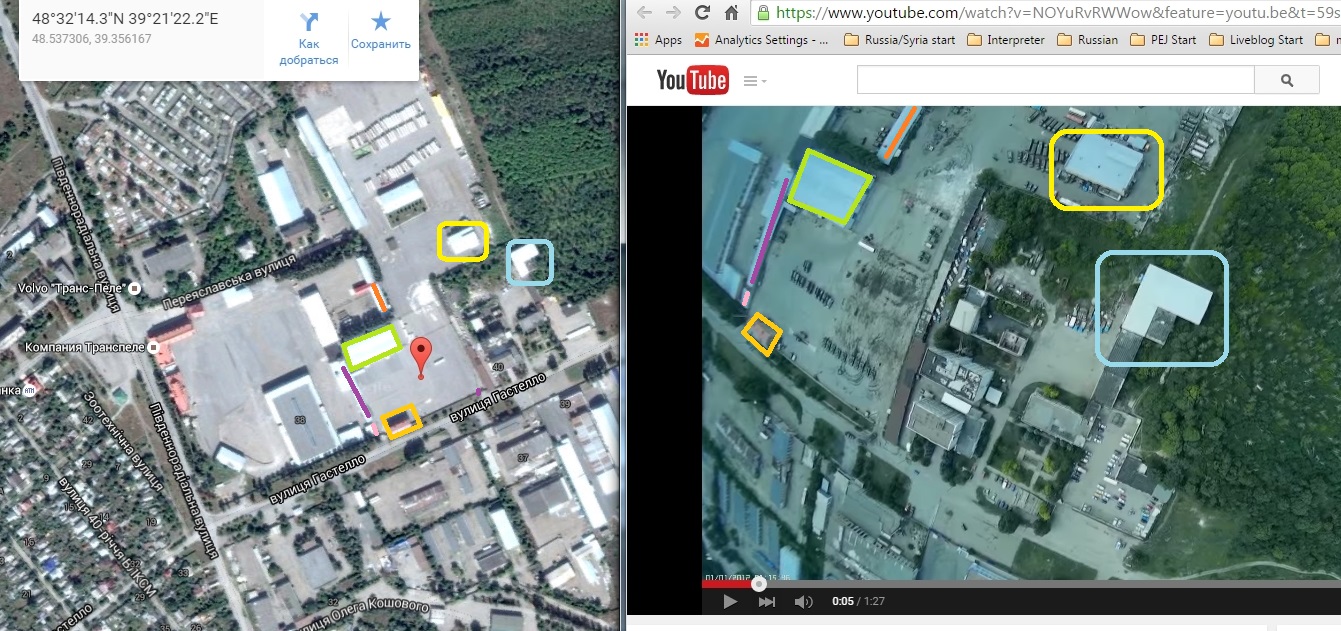Open the PEJ Start bookmark folder
The height and width of the screenshot is (631, 1341).
point(1162,40)
